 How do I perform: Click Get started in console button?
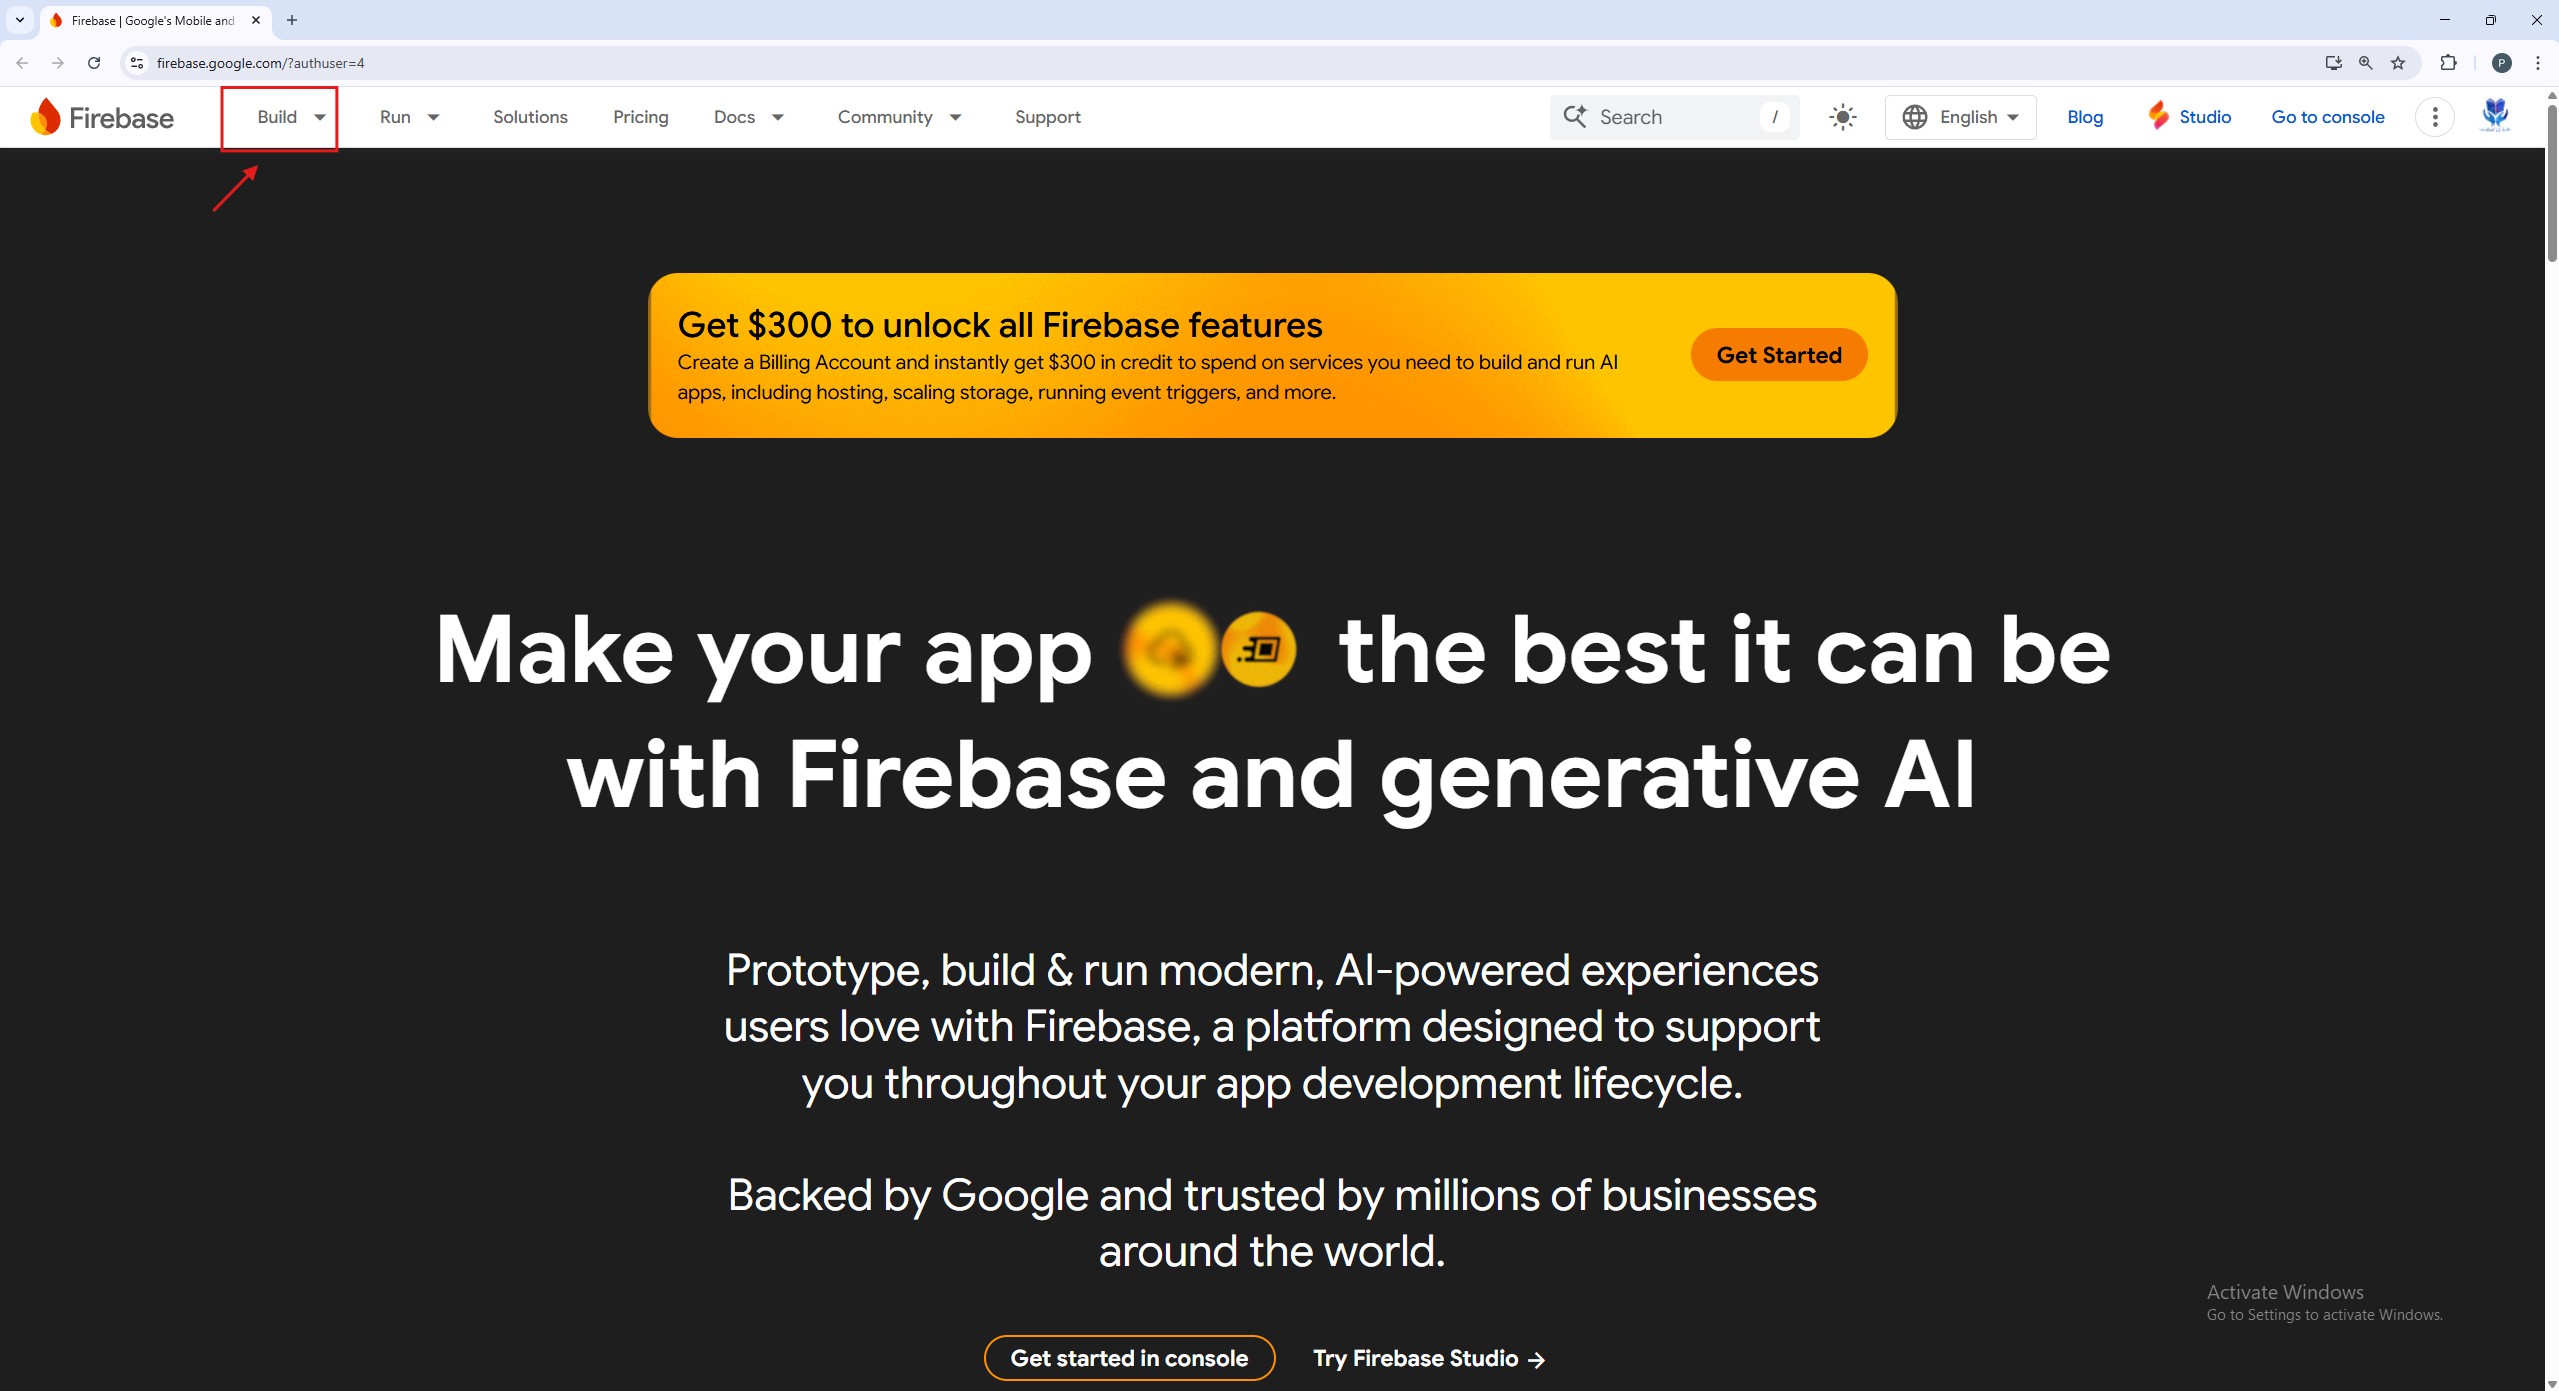click(x=1129, y=1358)
